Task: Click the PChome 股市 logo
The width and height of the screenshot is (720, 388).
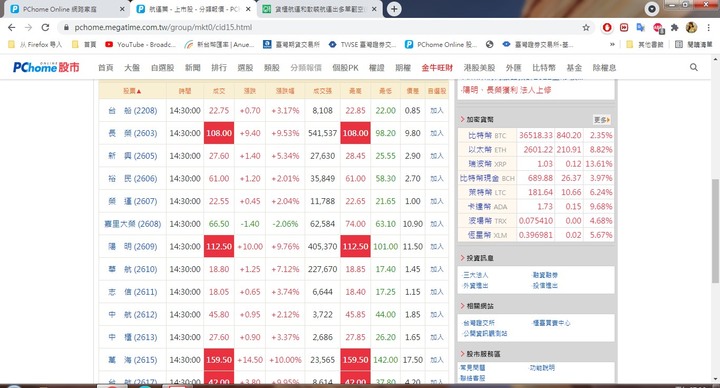Action: pyautogui.click(x=46, y=67)
